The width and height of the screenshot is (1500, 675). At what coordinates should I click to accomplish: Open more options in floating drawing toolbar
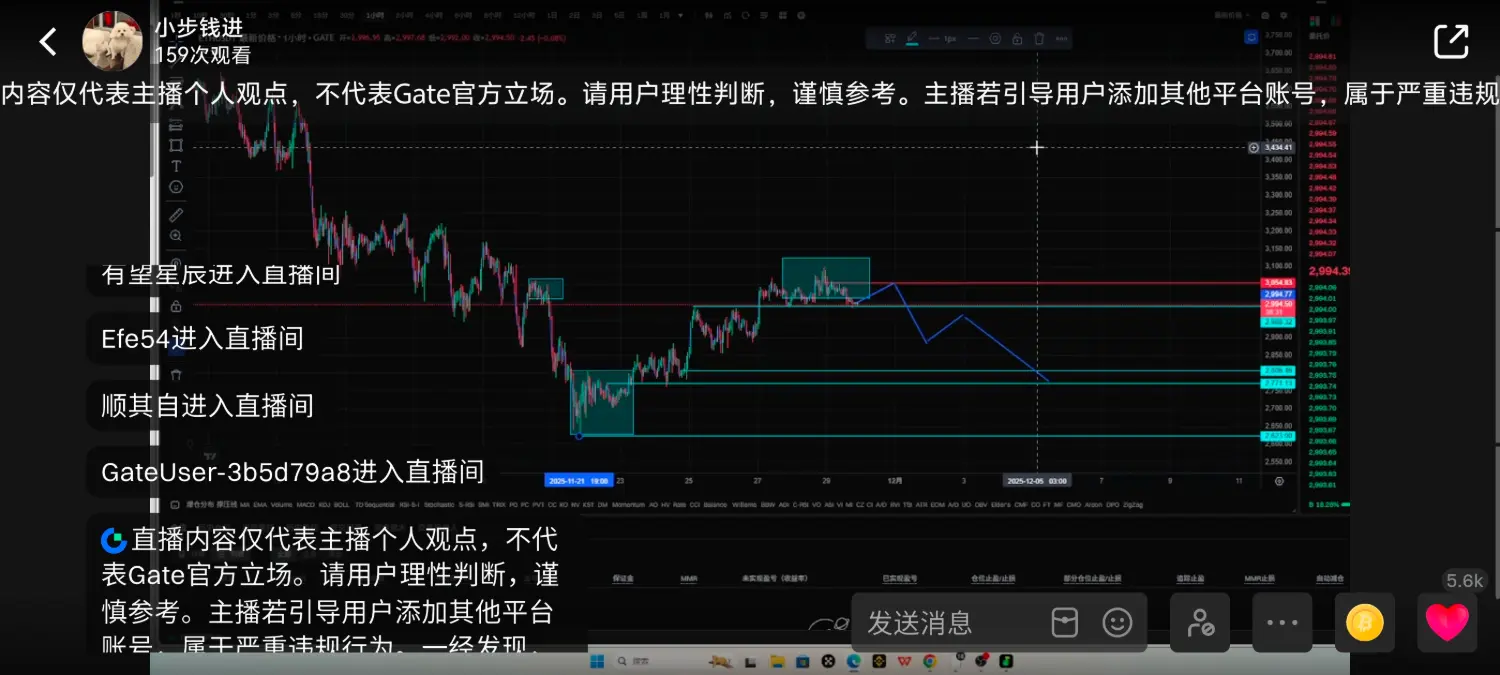click(1061, 39)
